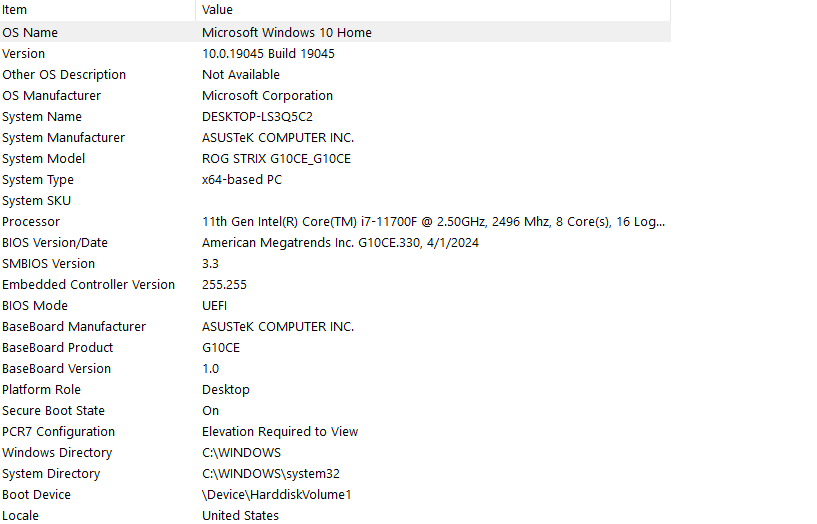The image size is (817, 524).
Task: Select the Processor row label
Action: point(31,221)
